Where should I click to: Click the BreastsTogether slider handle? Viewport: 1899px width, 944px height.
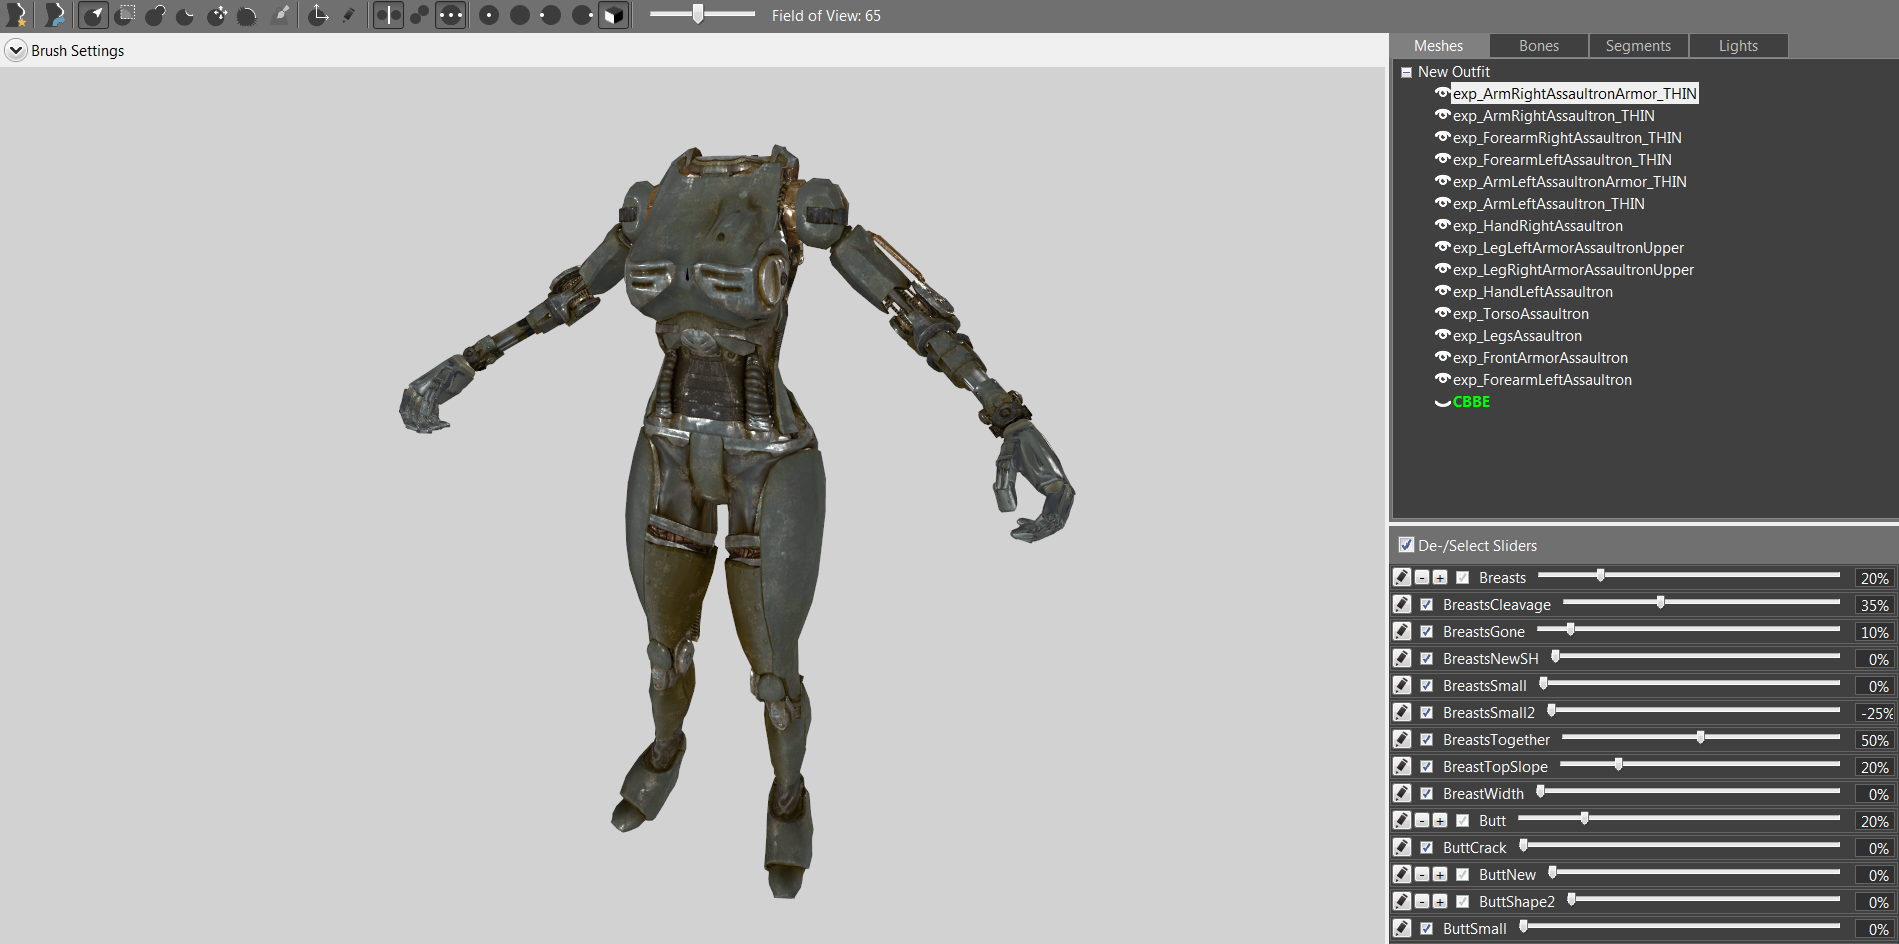pos(1700,738)
